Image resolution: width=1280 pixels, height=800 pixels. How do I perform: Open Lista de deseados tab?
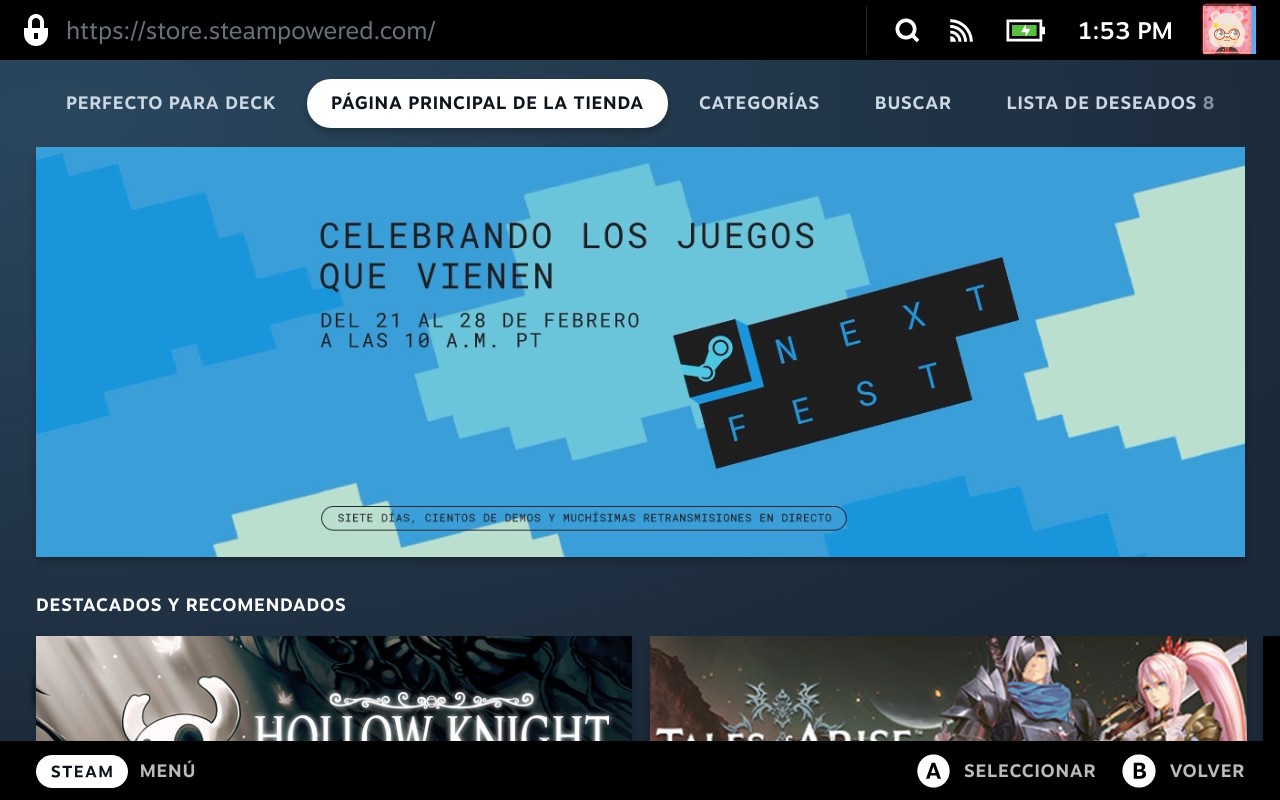(1110, 103)
